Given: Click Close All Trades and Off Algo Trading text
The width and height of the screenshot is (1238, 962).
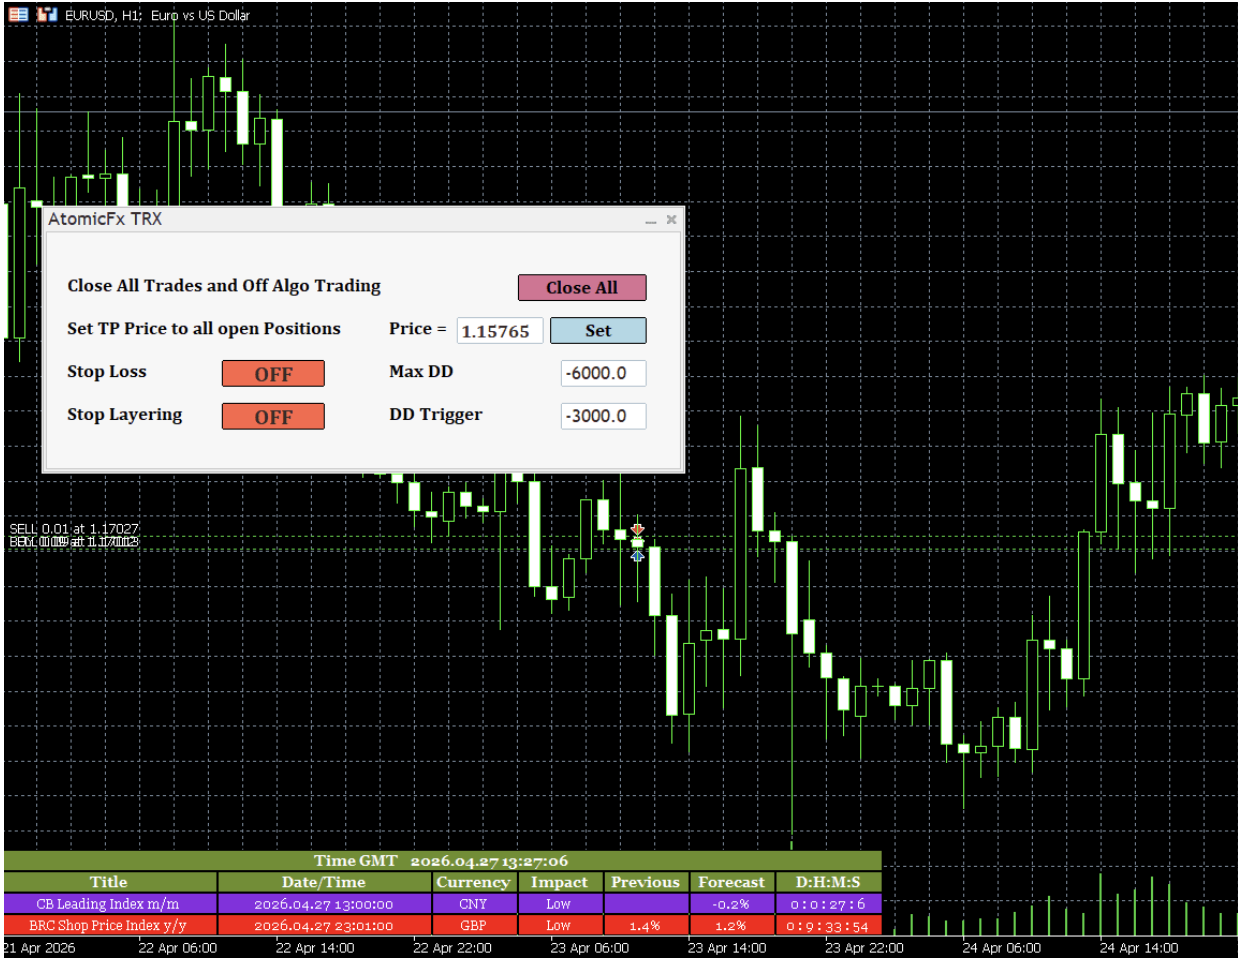Looking at the screenshot, I should (x=224, y=285).
